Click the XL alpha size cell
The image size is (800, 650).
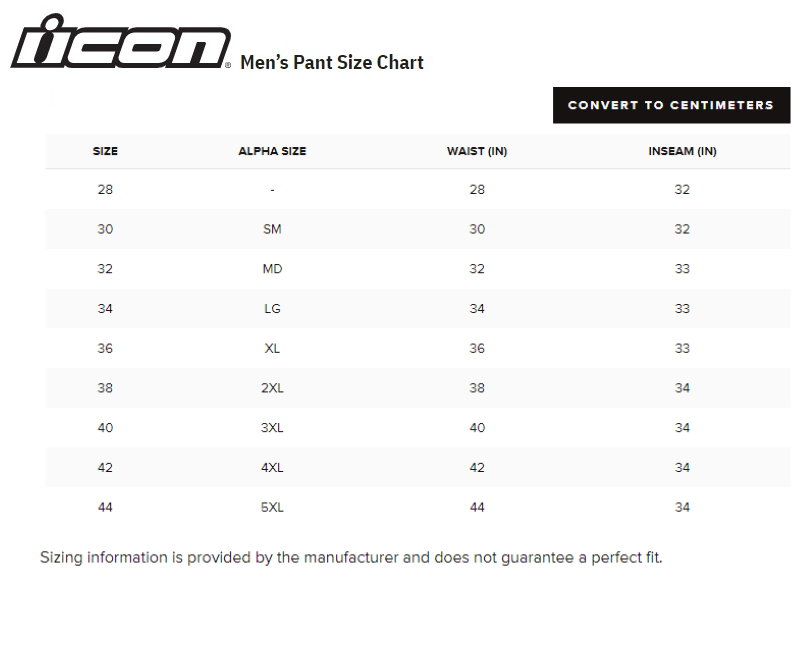click(x=272, y=349)
